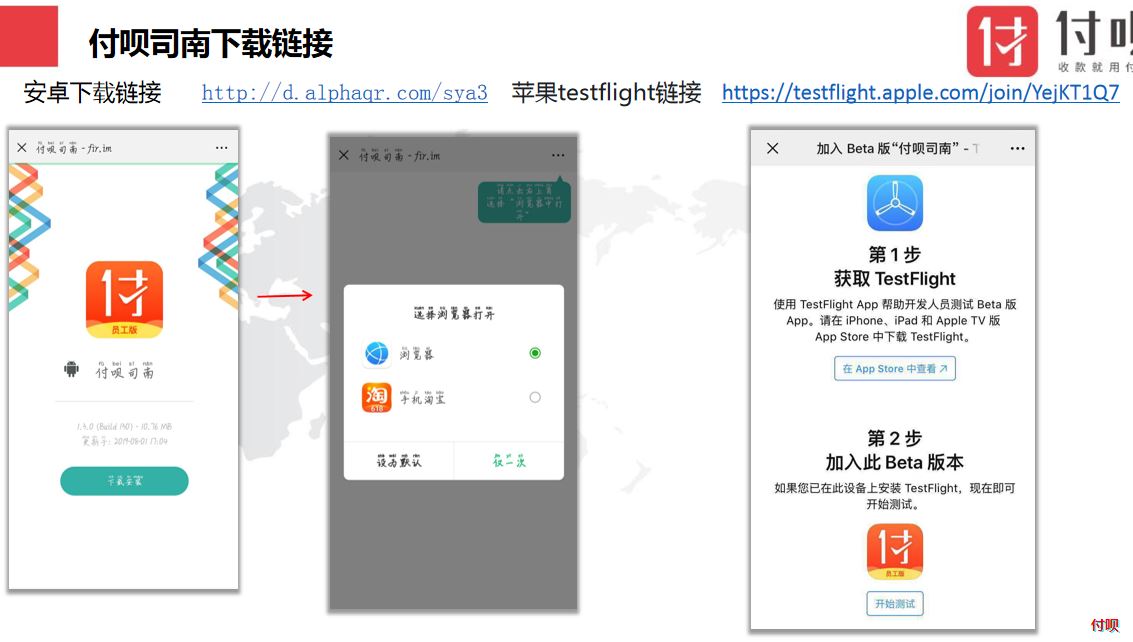Click the red 付呗 logo in slide corner
The image size is (1133, 642).
pos(1002,41)
